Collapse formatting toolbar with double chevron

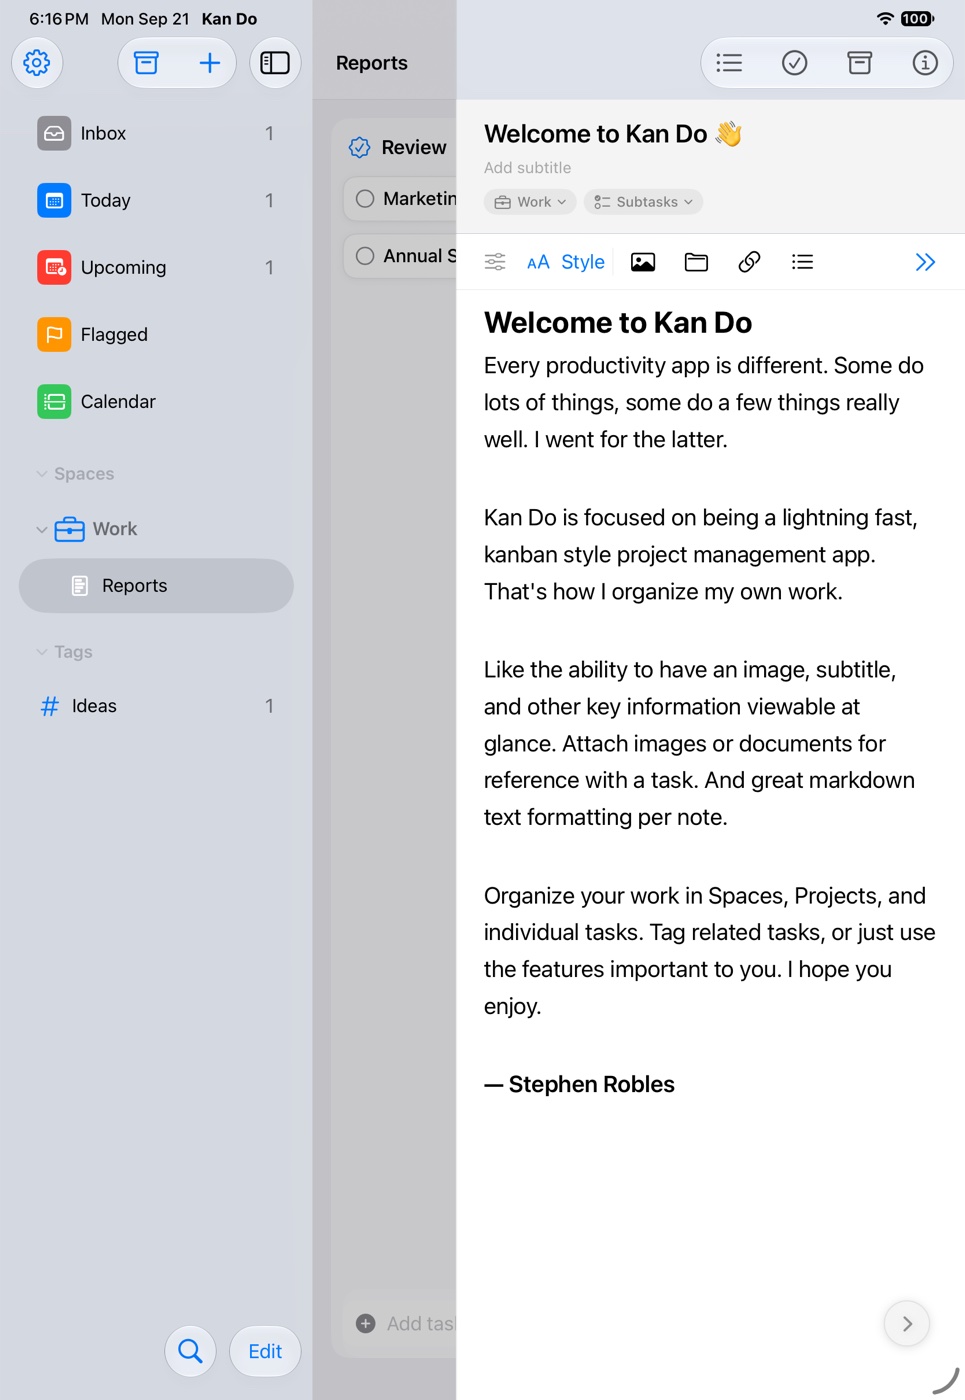[x=925, y=262]
